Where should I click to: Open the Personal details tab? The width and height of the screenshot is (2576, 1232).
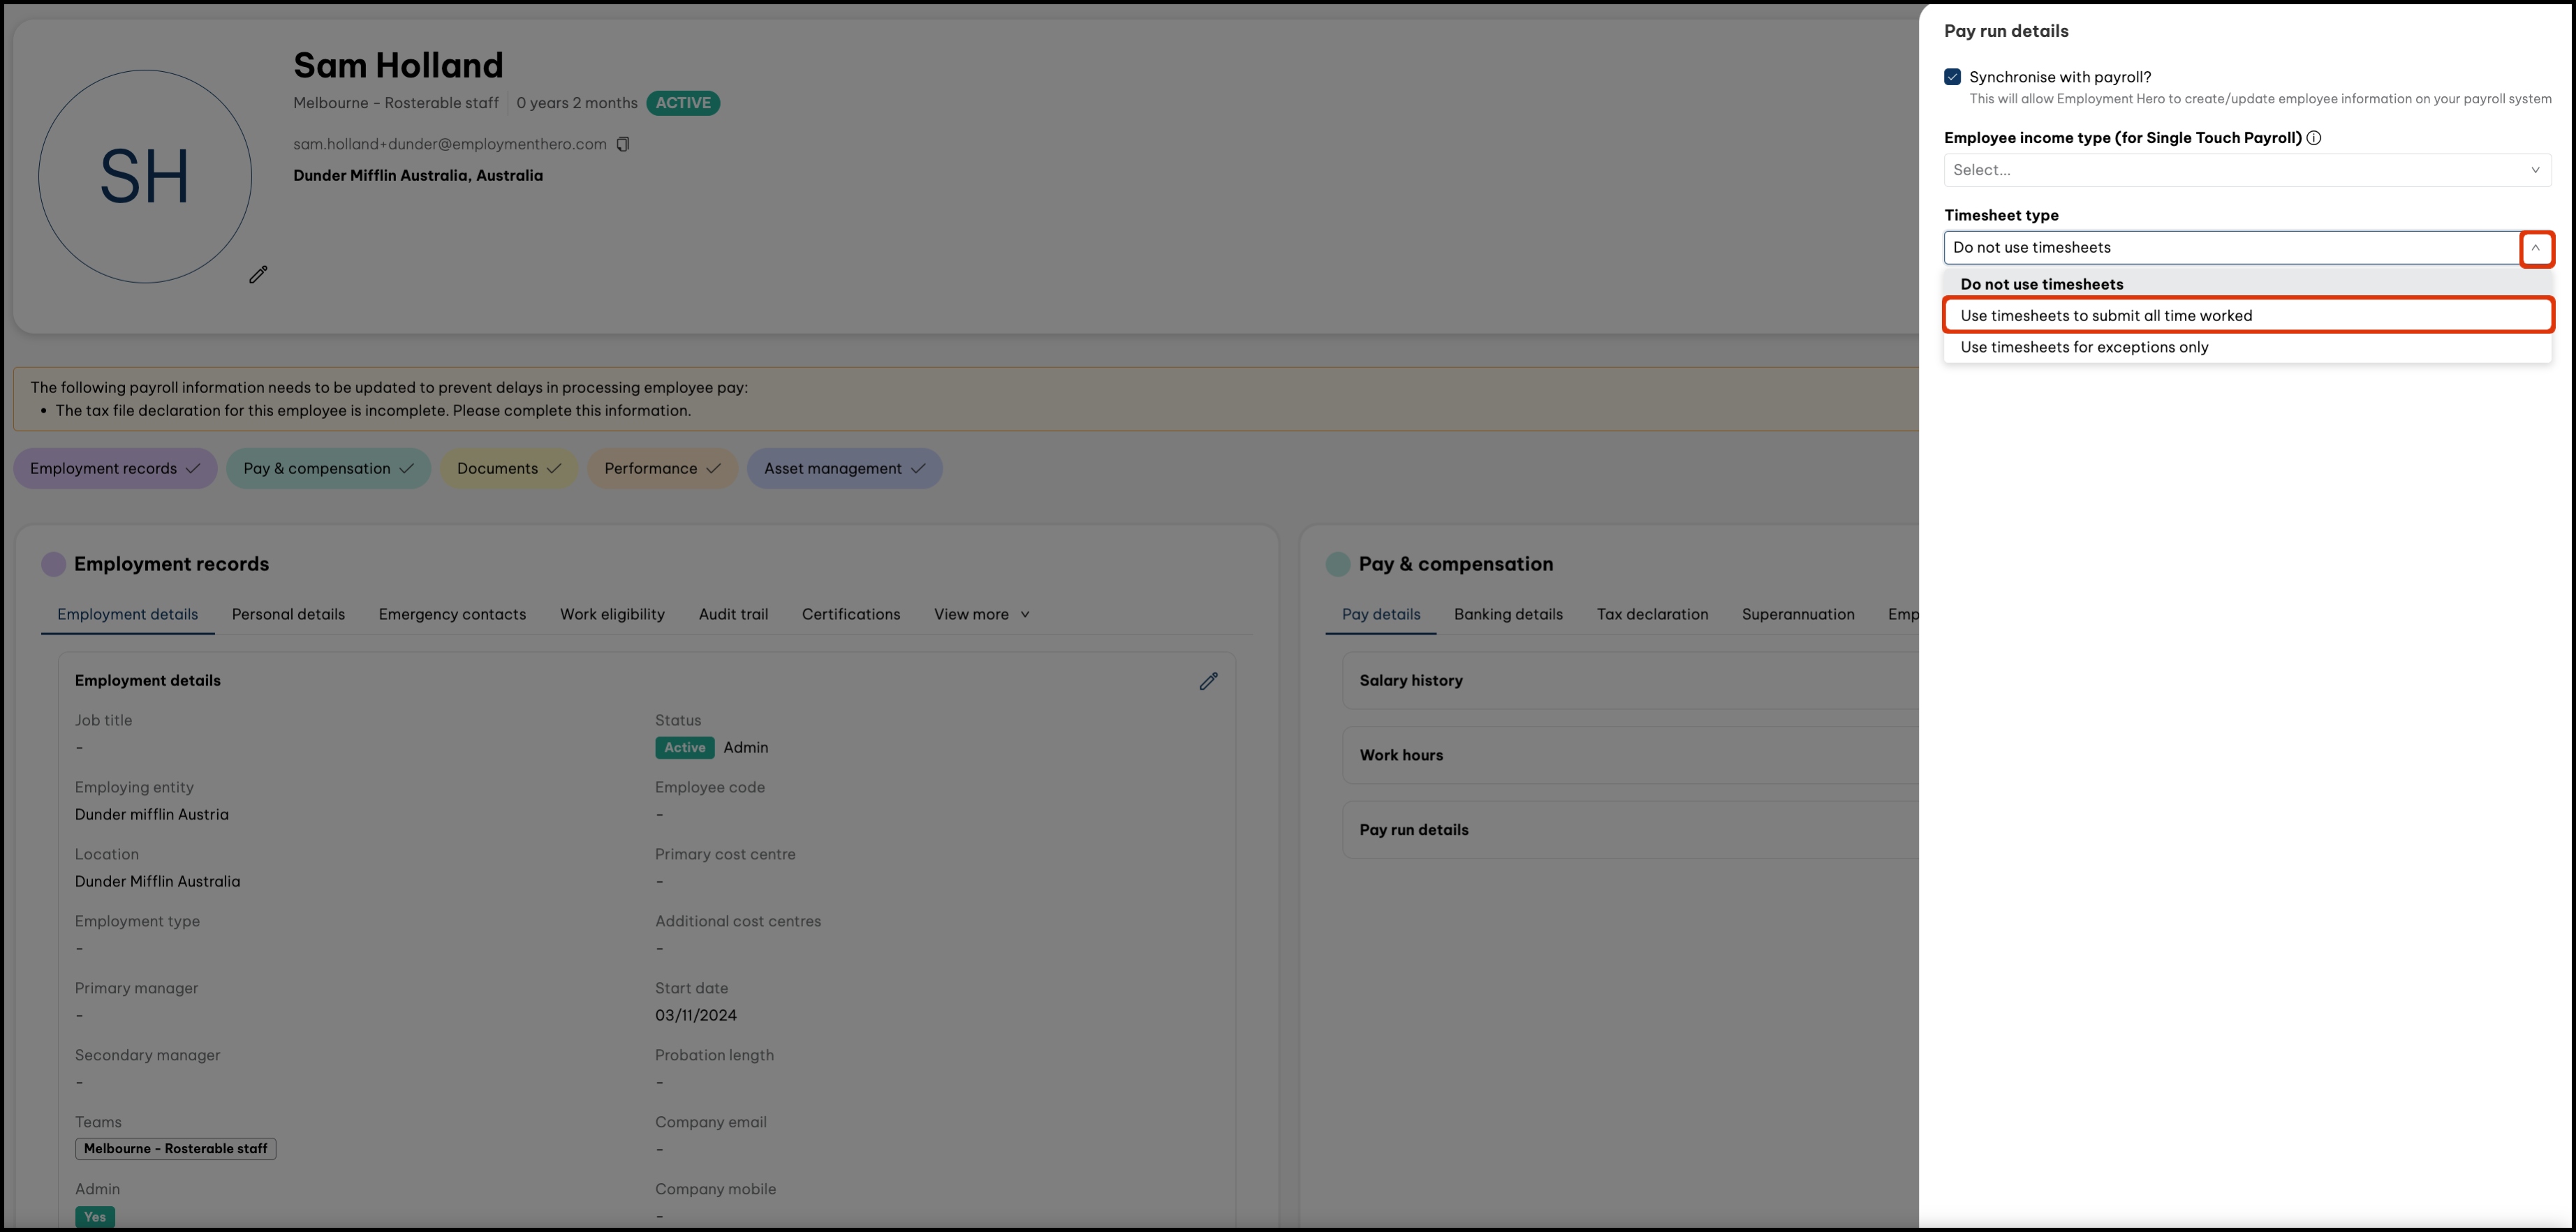288,615
